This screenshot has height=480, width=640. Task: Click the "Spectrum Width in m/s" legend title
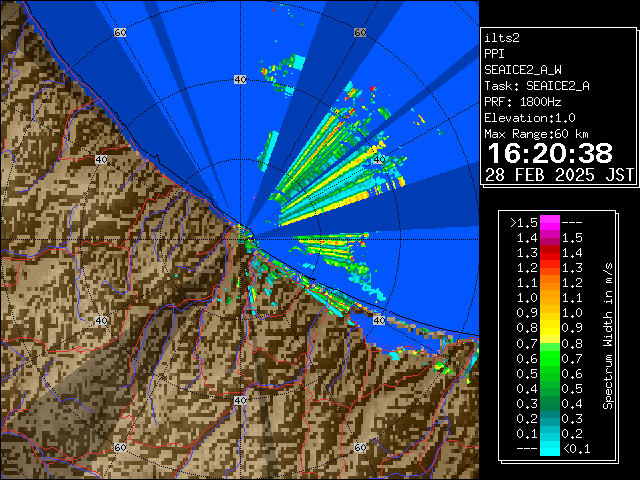[608, 336]
